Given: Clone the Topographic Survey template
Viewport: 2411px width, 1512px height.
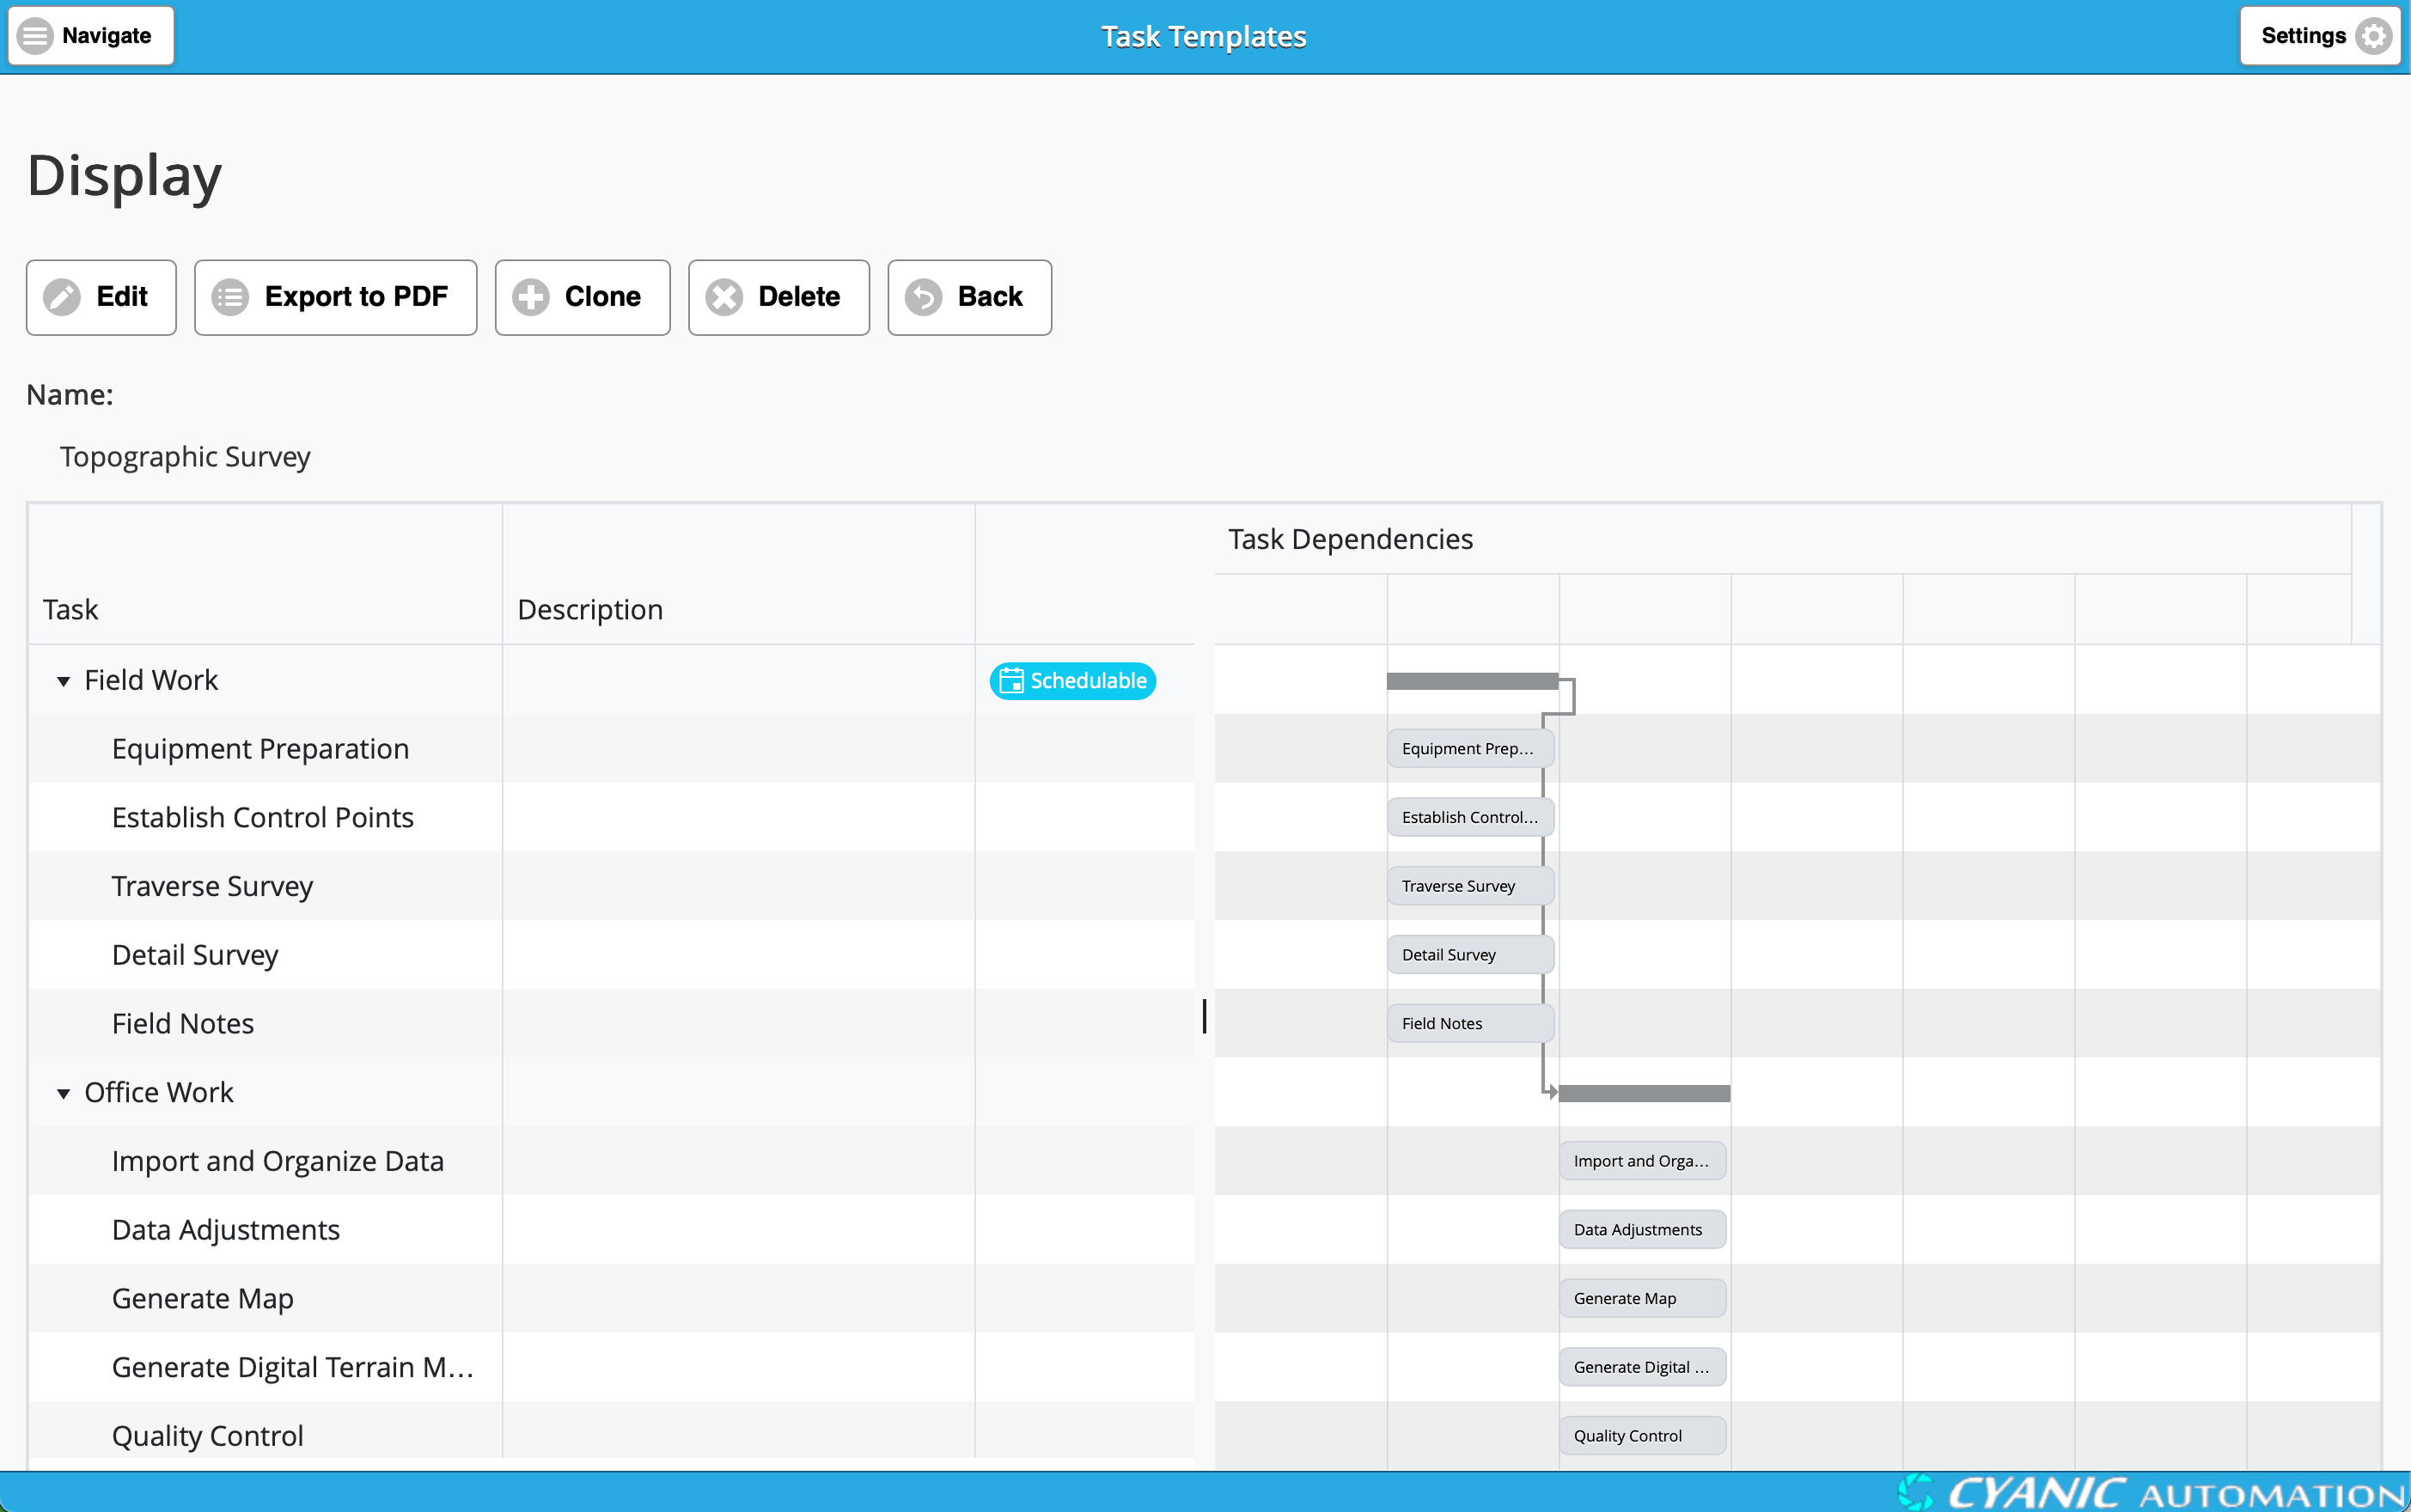Looking at the screenshot, I should coord(582,297).
